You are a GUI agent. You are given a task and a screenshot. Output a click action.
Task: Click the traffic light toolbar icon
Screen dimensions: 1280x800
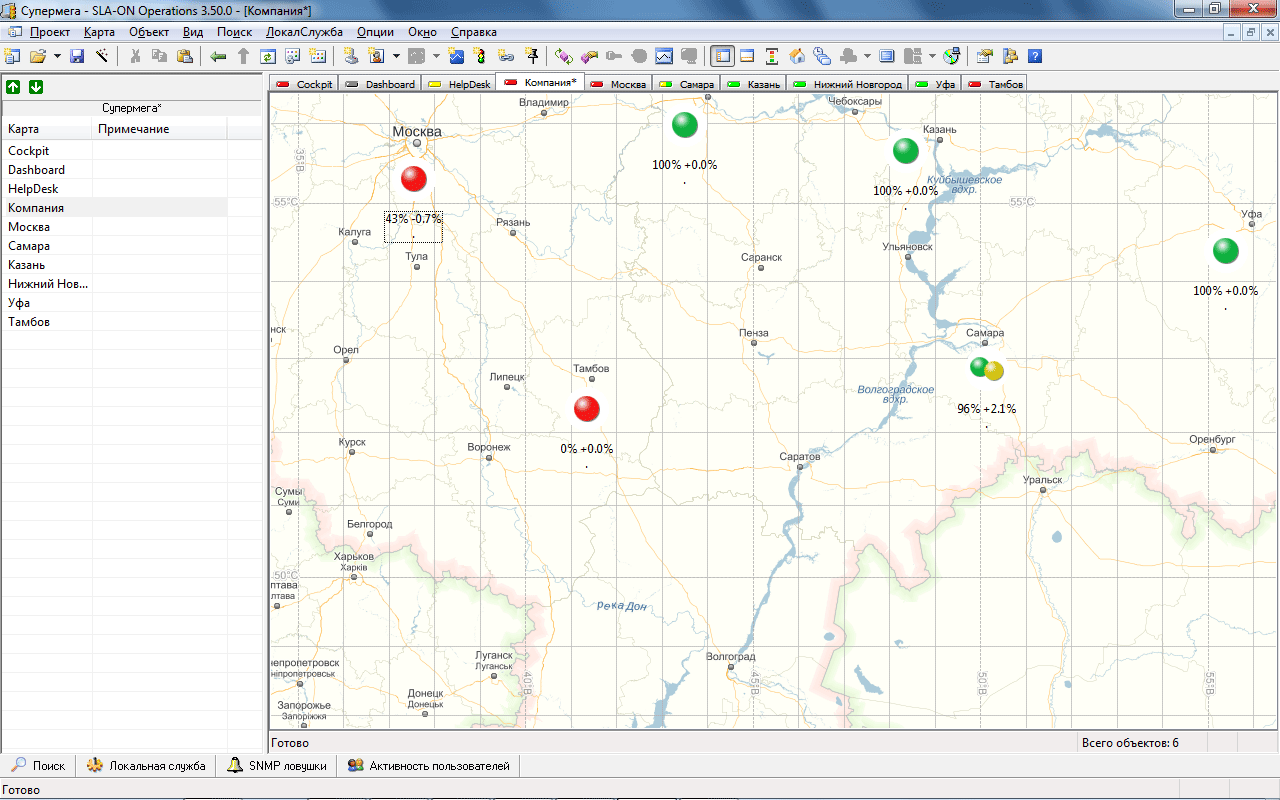point(479,56)
